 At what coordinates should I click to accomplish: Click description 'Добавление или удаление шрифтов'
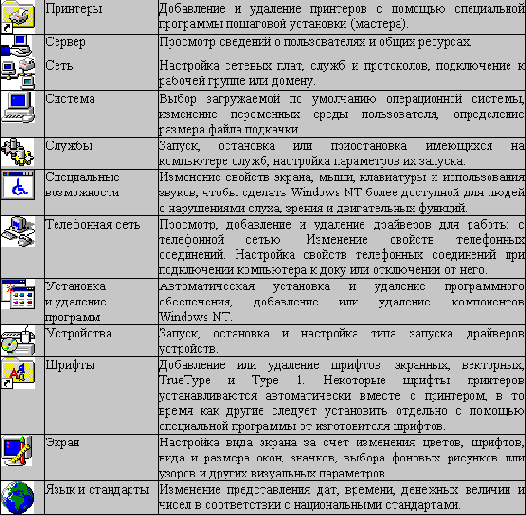(342, 396)
